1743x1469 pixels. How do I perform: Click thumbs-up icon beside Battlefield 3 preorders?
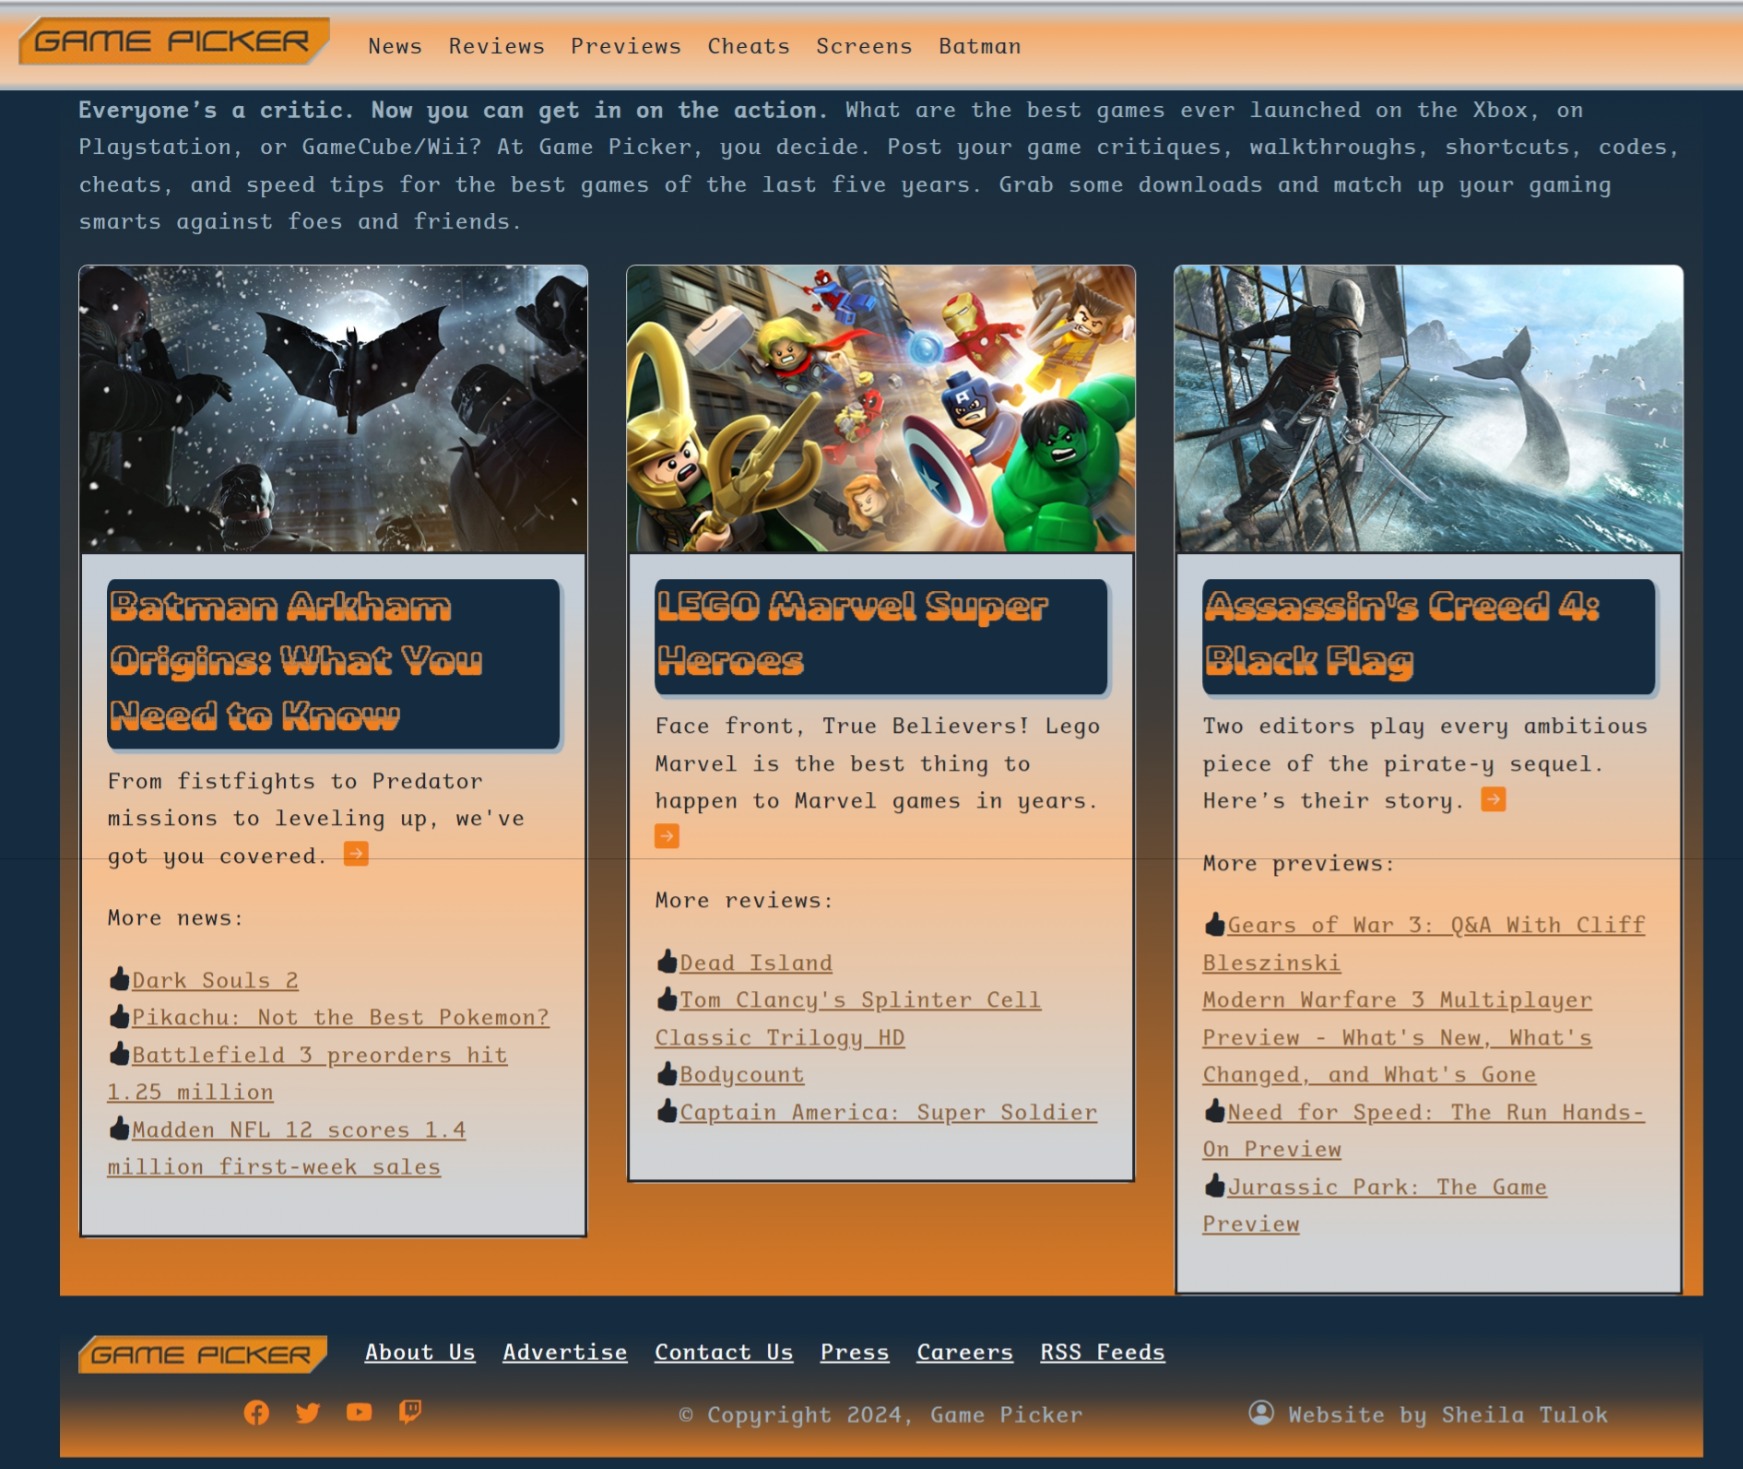click(x=119, y=1053)
